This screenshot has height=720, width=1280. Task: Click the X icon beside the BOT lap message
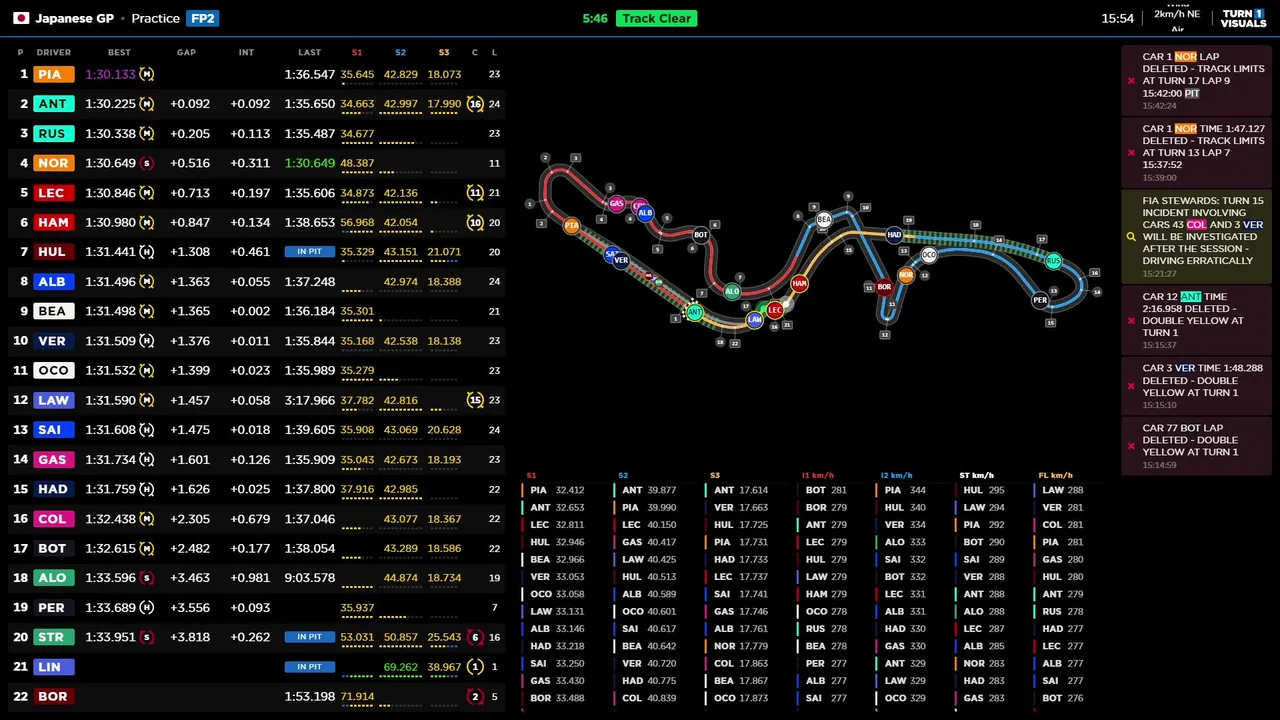point(1131,446)
